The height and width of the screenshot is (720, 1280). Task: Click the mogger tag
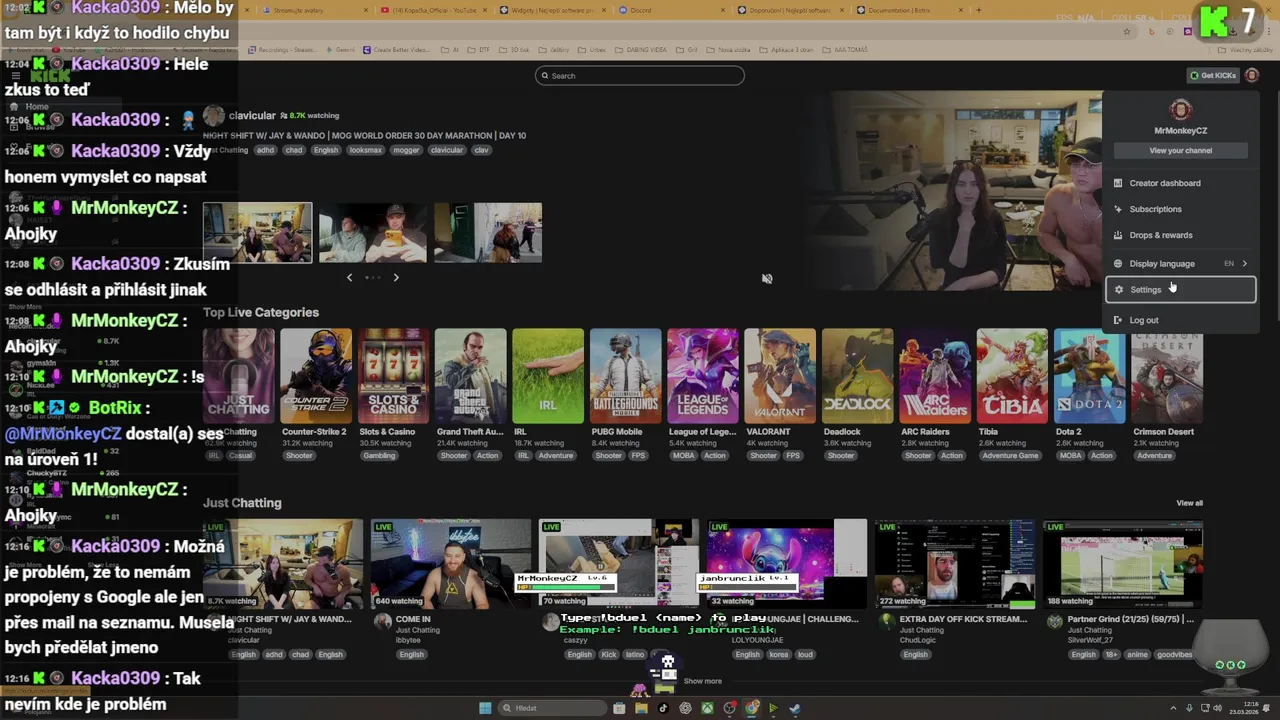[x=406, y=150]
